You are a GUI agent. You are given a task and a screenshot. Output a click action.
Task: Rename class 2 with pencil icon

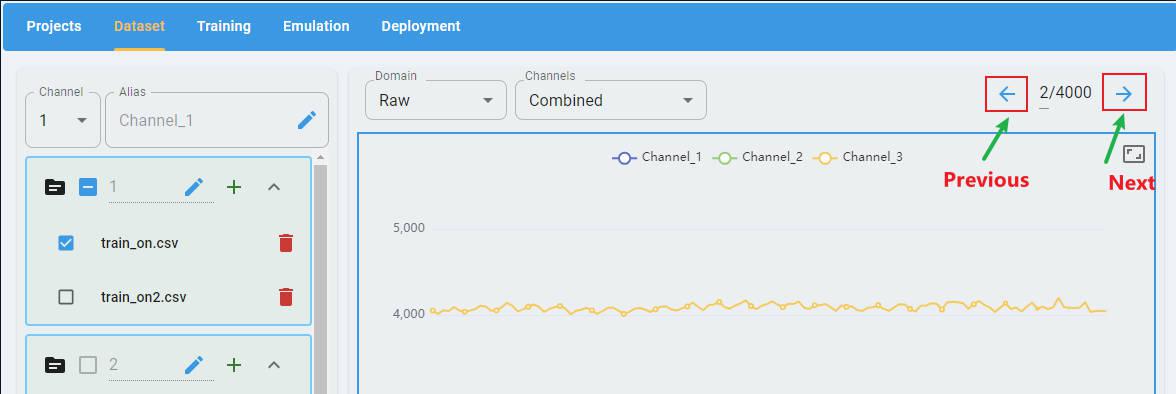194,365
